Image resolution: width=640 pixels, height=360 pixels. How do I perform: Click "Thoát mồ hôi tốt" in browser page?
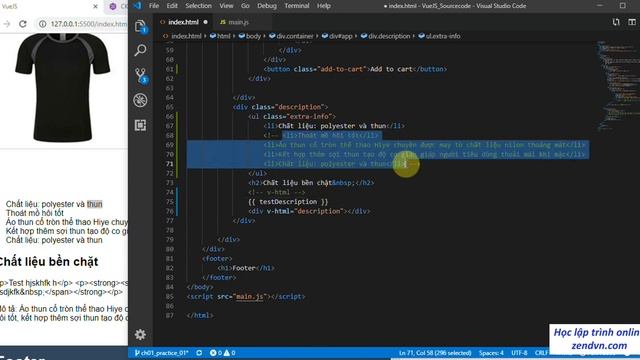(35, 213)
